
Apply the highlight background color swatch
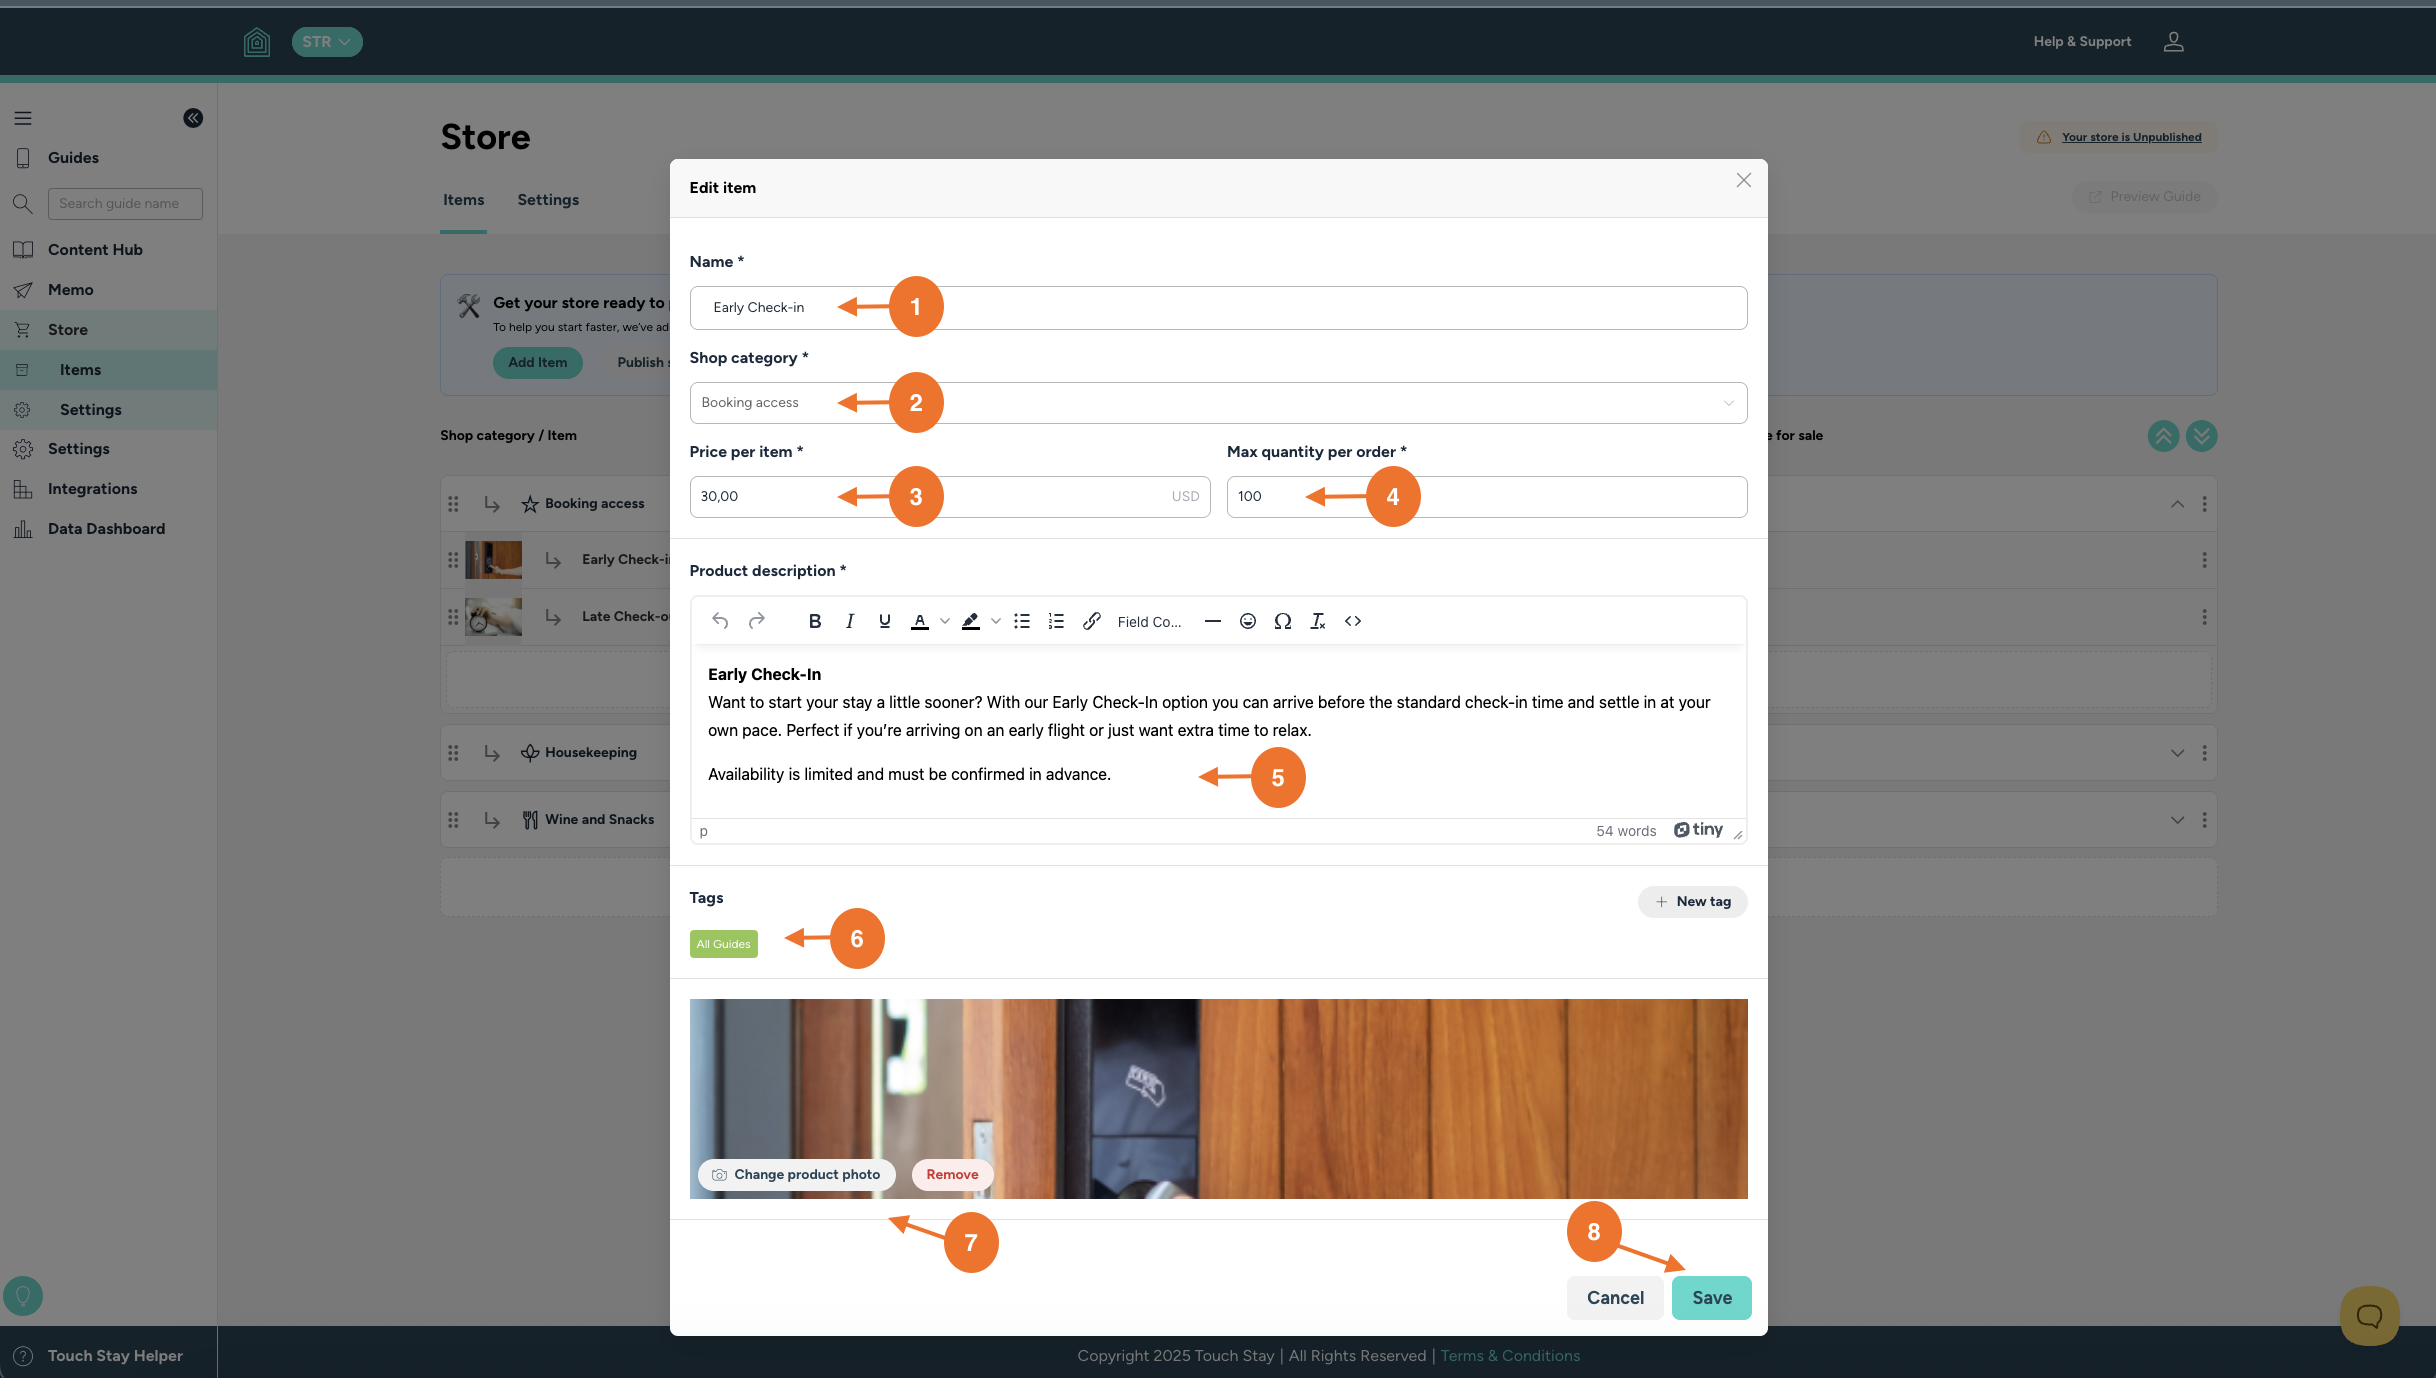970,621
